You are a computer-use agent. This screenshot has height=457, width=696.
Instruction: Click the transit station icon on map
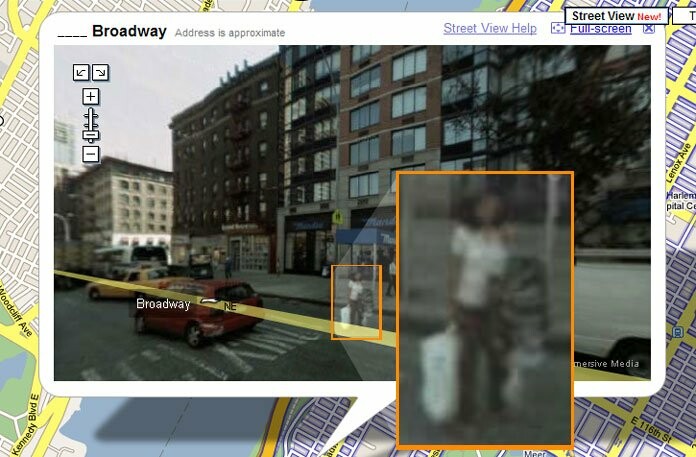pos(678,332)
